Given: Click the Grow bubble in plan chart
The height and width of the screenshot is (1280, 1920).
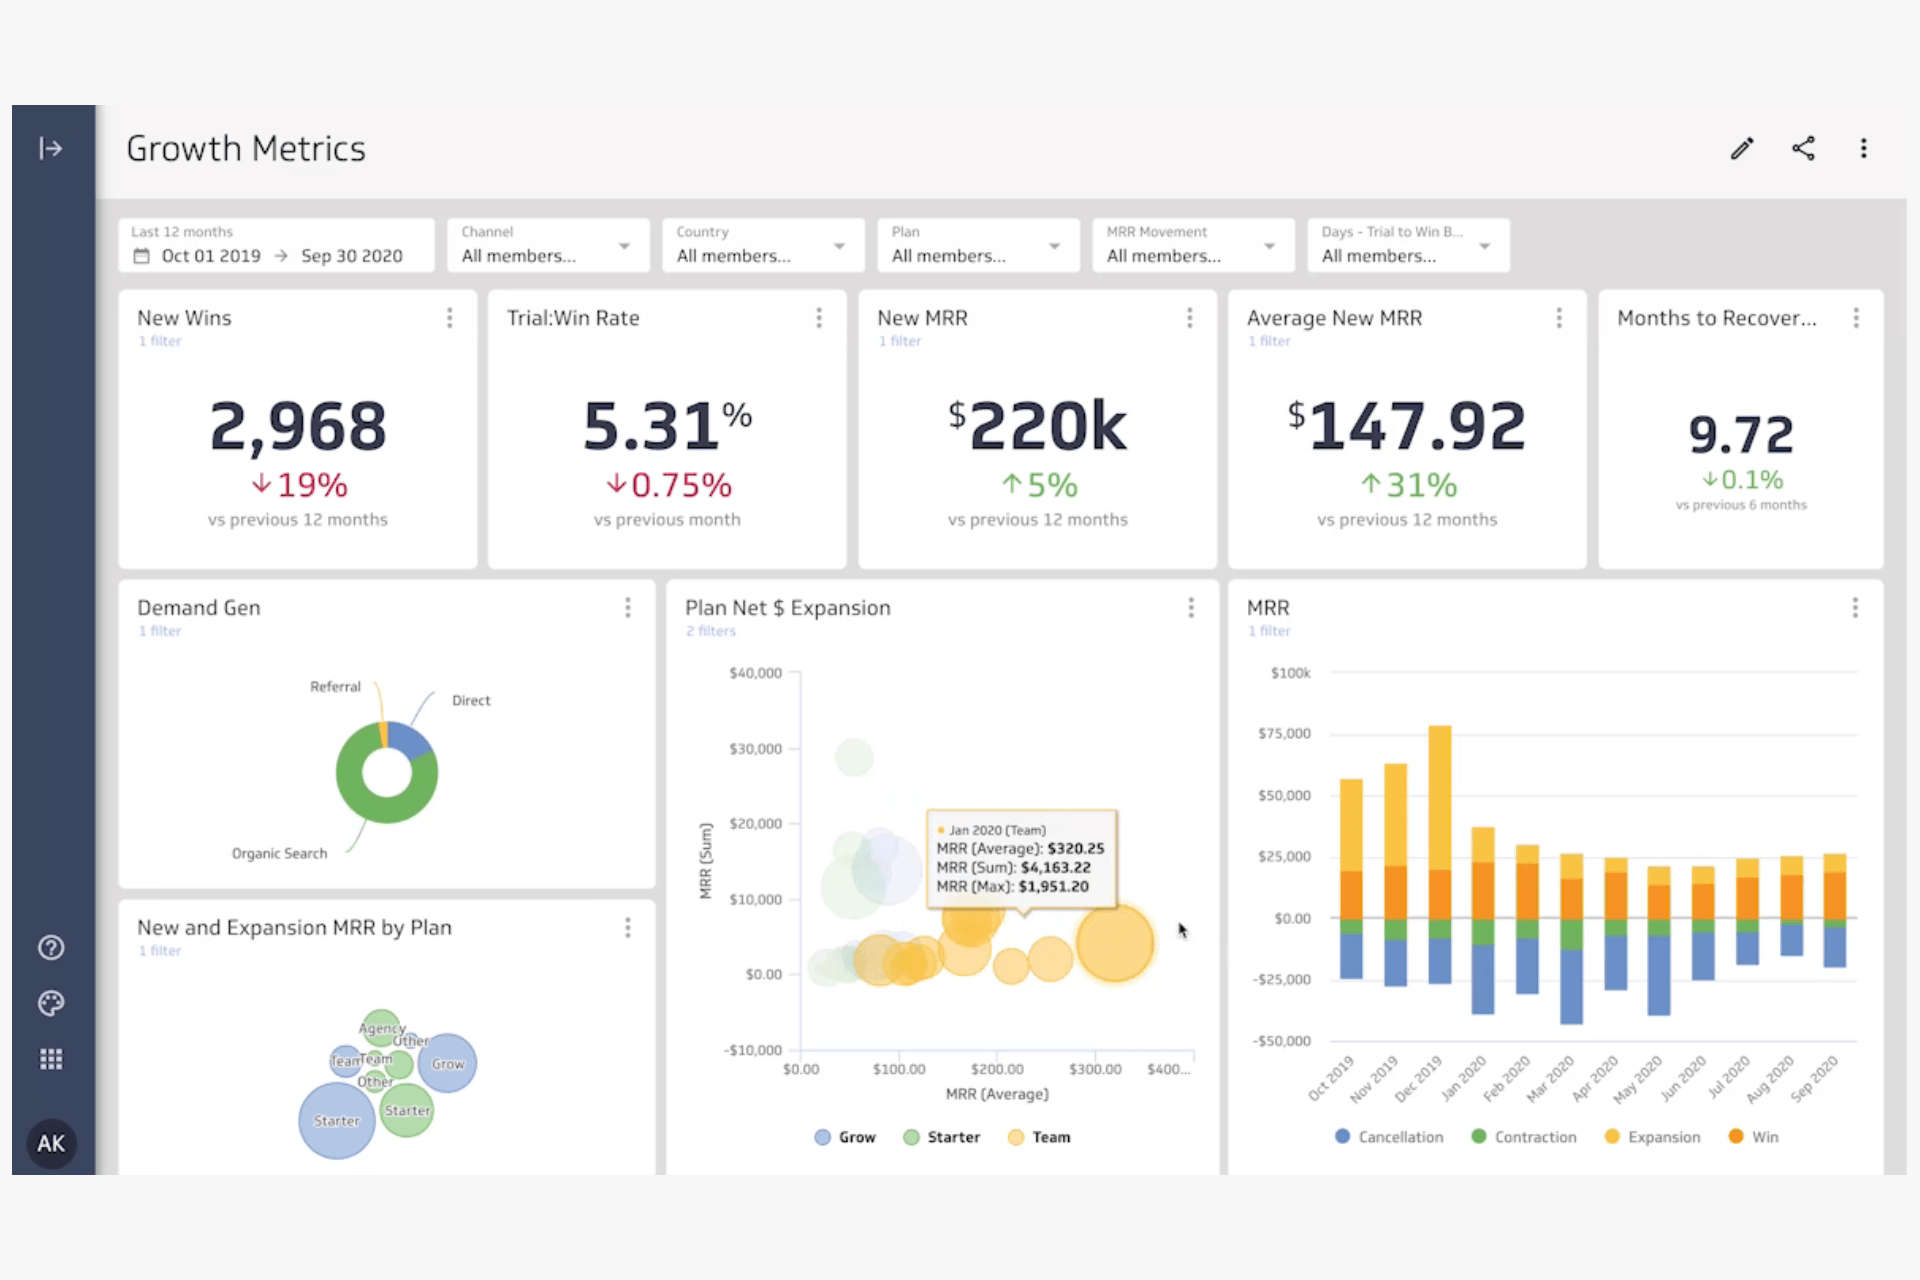Looking at the screenshot, I should point(447,1063).
